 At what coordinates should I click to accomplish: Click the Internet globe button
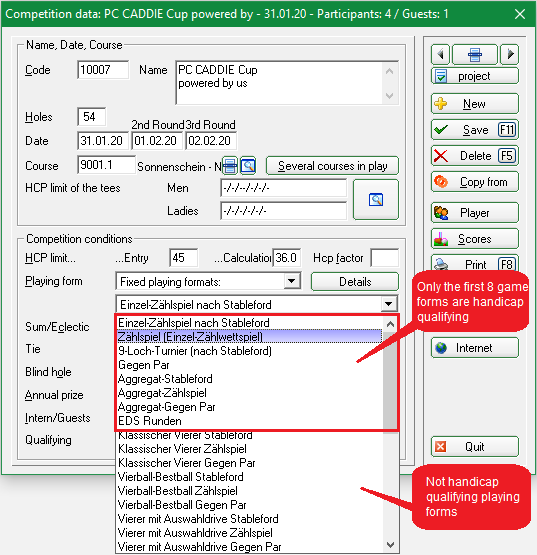click(x=475, y=348)
